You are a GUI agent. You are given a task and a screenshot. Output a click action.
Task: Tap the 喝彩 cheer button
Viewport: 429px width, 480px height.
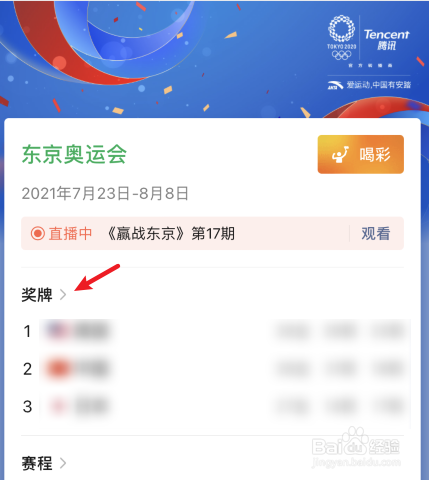[x=361, y=154]
